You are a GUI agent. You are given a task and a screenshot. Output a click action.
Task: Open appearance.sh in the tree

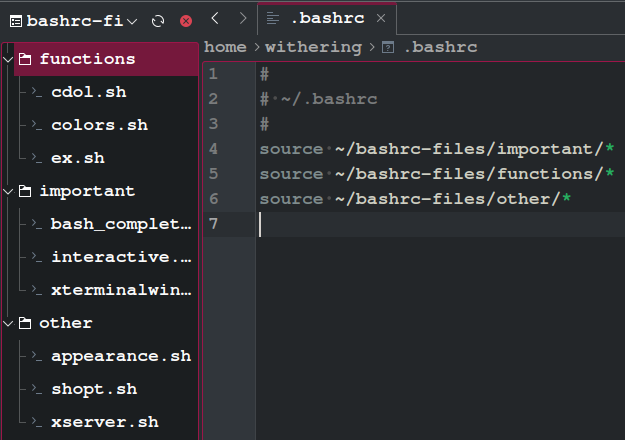pyautogui.click(x=121, y=356)
